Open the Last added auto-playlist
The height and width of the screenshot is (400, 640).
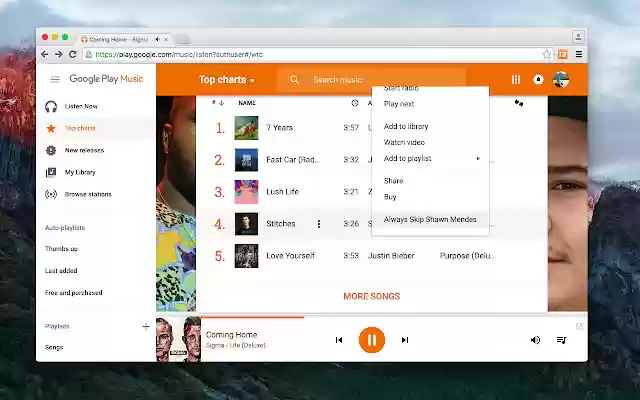pos(61,271)
